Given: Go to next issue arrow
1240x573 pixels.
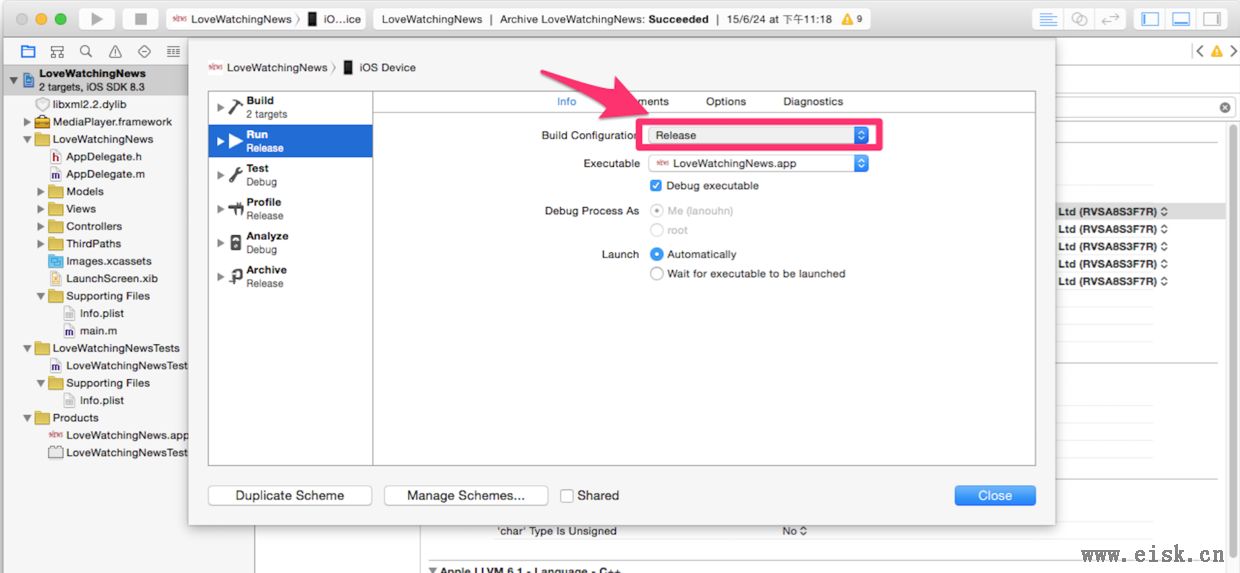Looking at the screenshot, I should click(x=1233, y=51).
